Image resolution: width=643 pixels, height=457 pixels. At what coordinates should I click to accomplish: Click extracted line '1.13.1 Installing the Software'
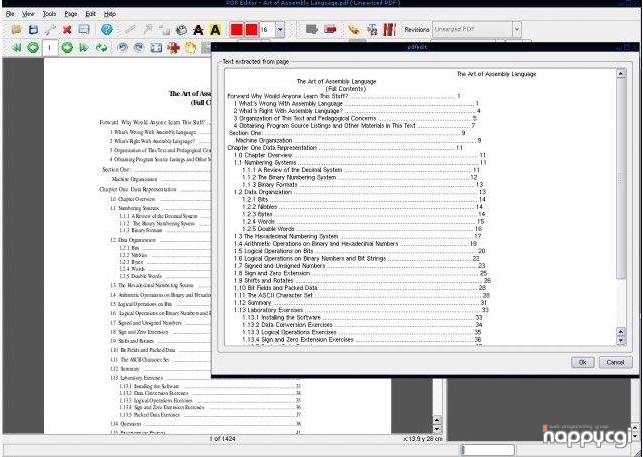(281, 318)
